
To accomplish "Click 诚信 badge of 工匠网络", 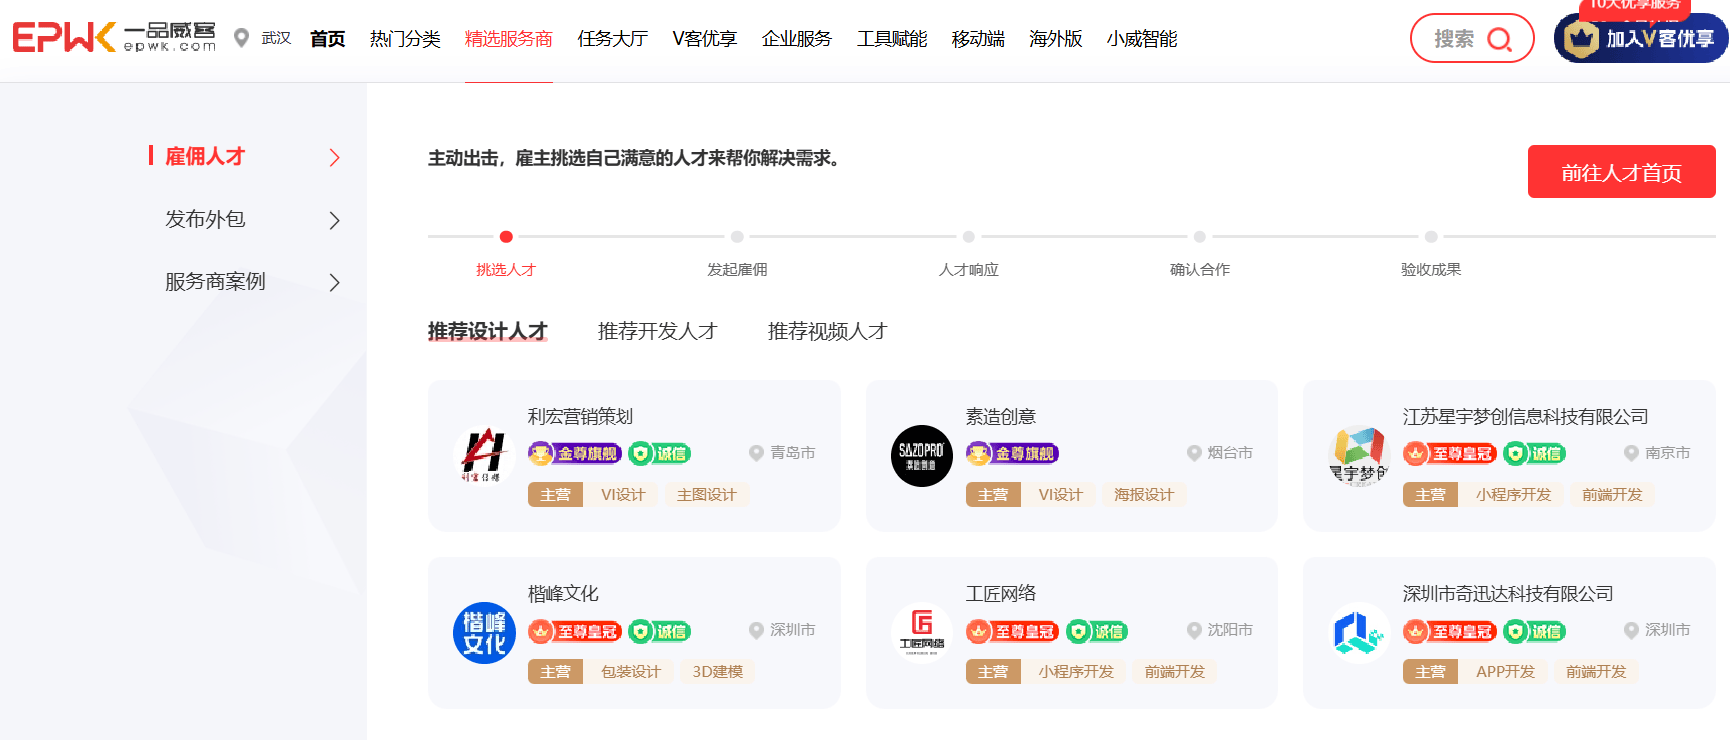I will pyautogui.click(x=1097, y=631).
